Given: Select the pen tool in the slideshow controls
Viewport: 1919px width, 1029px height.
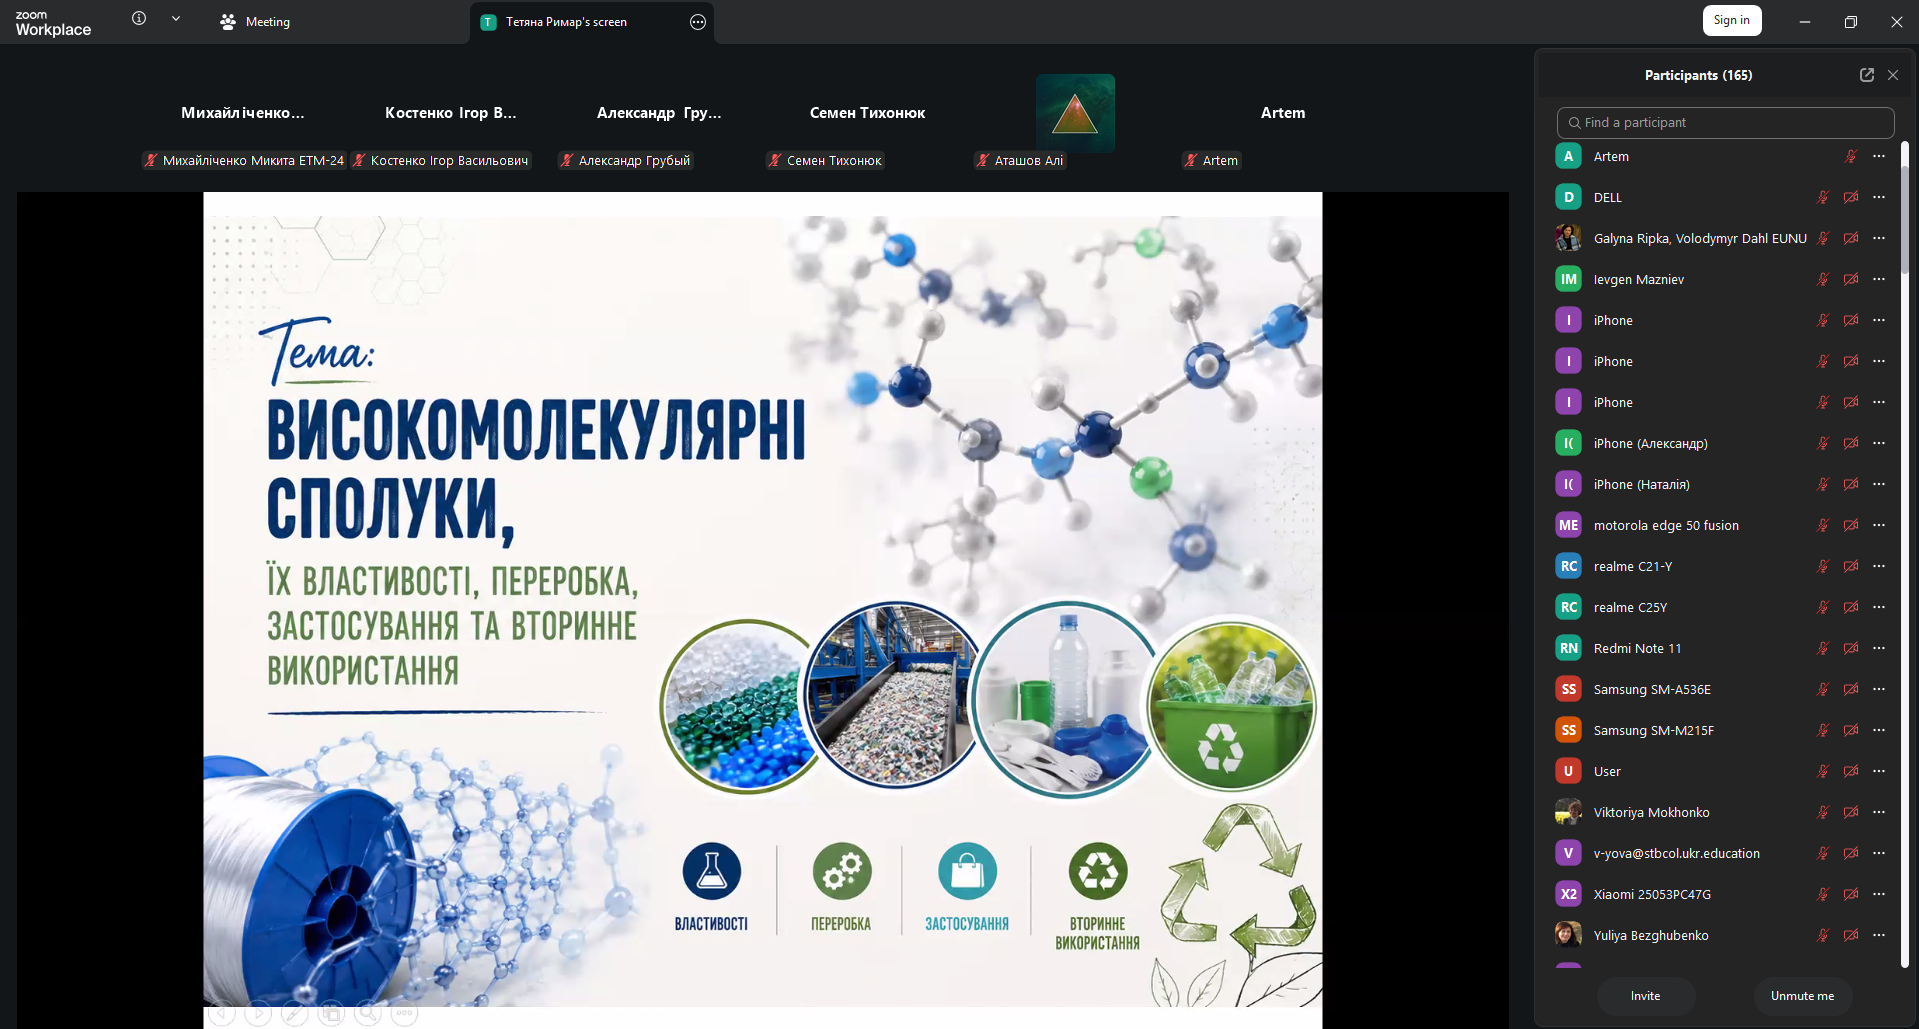Looking at the screenshot, I should 295,1013.
